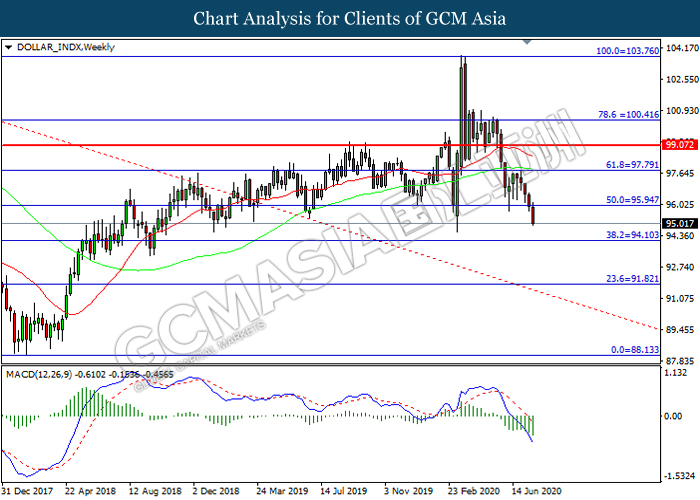
Task: Click the 0.00 MACD axis value
Action: (673, 416)
